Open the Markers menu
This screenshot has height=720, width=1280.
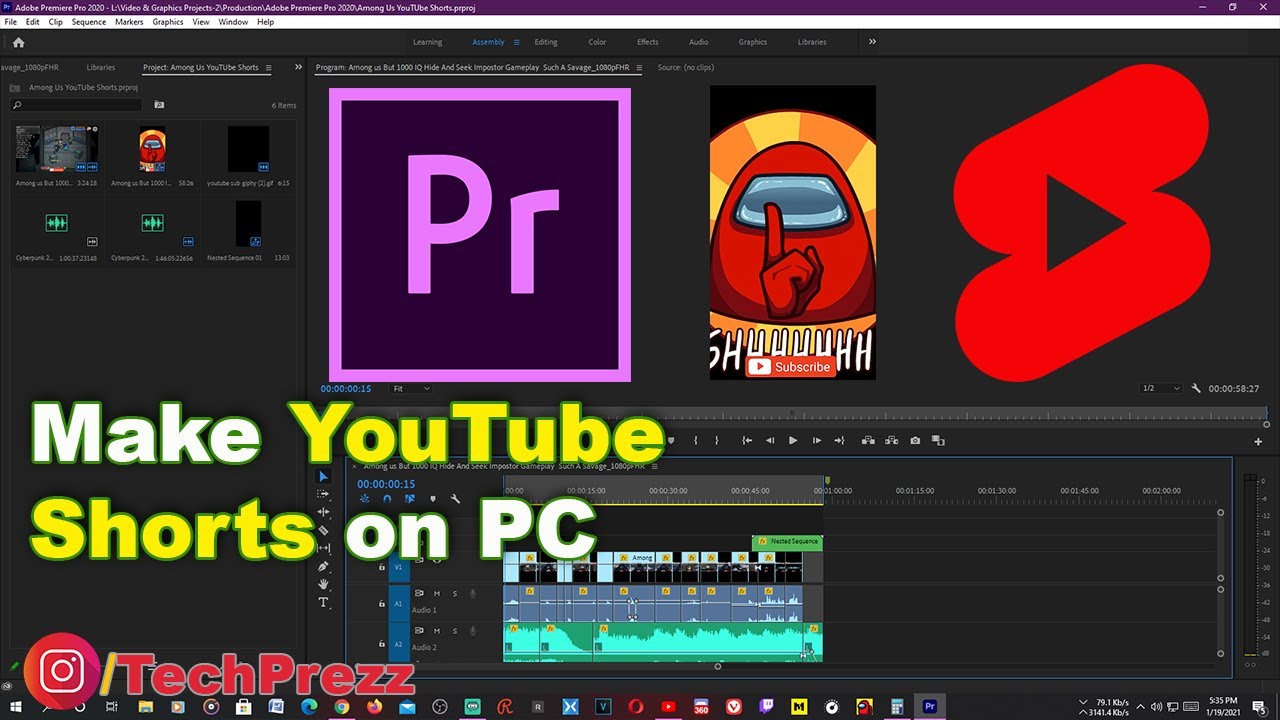coord(129,22)
